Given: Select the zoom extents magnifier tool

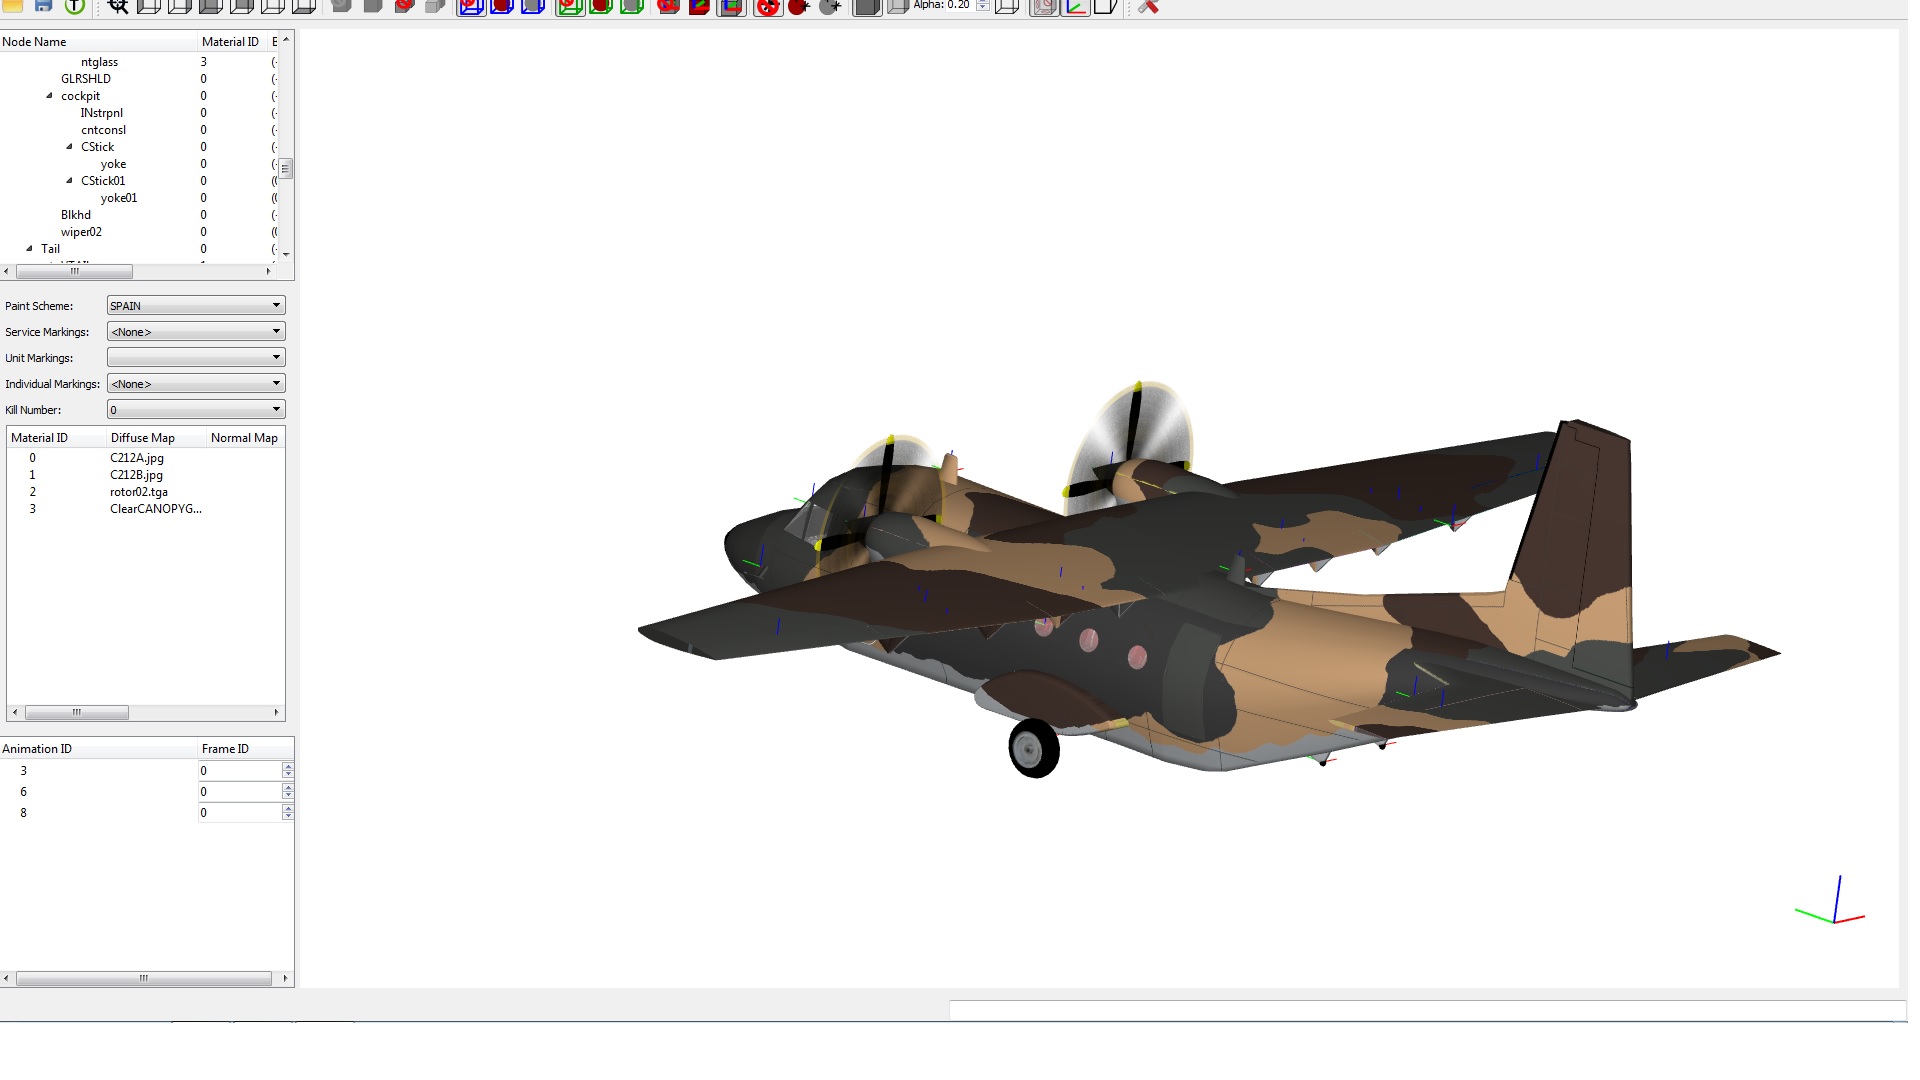Looking at the screenshot, I should pyautogui.click(x=118, y=6).
